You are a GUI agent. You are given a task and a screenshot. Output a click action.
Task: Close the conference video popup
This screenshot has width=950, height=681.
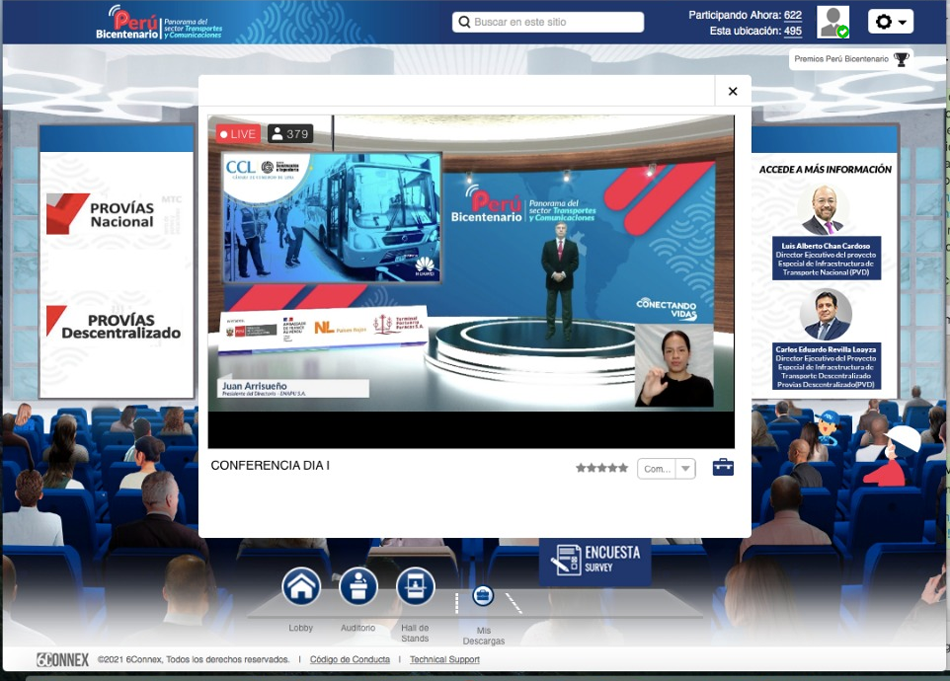point(732,91)
